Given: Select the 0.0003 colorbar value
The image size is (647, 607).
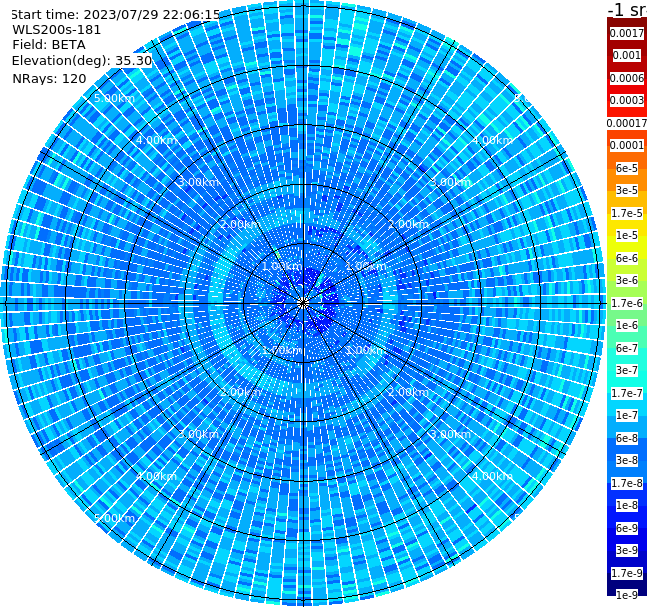Looking at the screenshot, I should coord(627,100).
